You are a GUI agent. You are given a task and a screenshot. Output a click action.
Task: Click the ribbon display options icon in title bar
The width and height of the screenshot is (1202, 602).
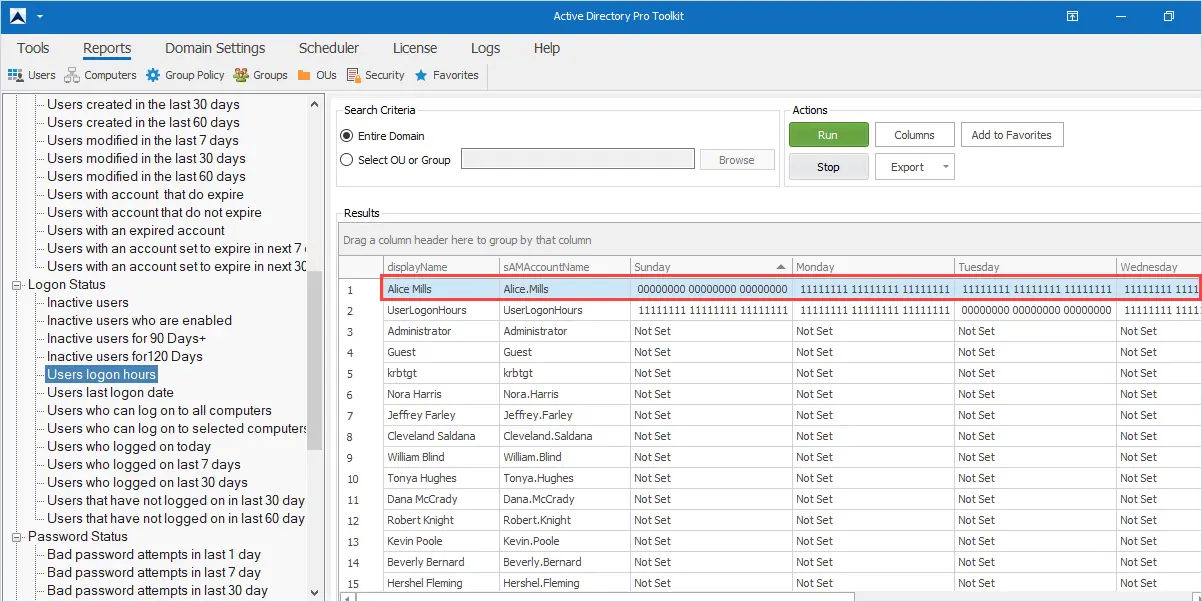click(x=1072, y=16)
